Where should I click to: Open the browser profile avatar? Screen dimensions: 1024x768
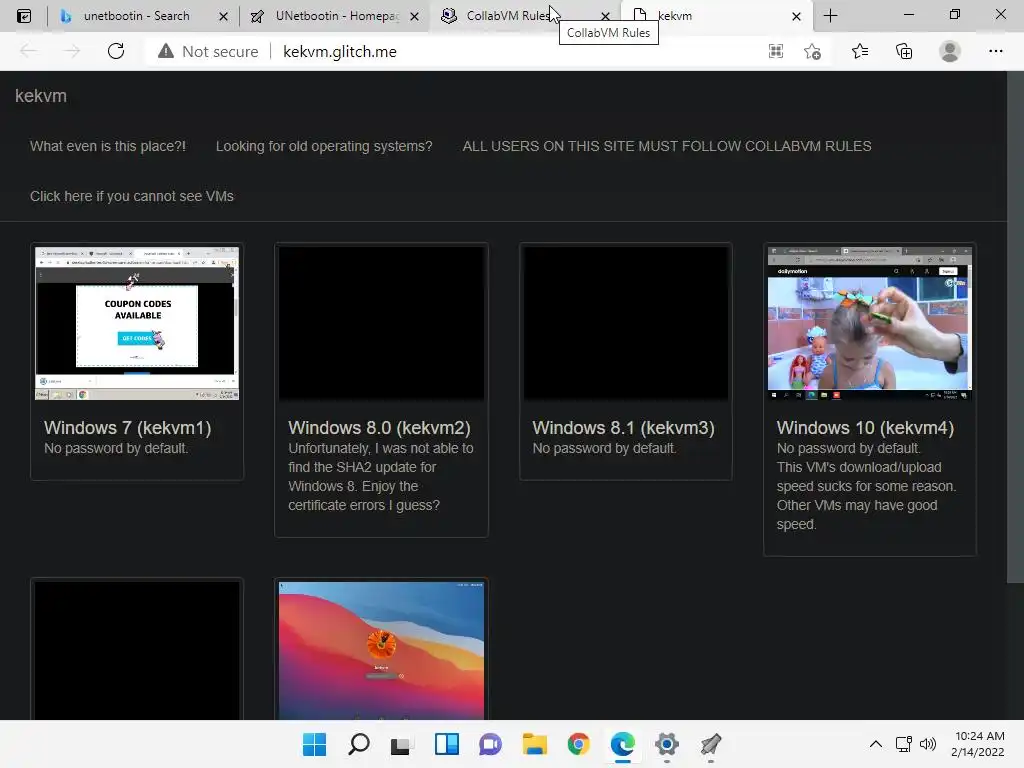click(950, 51)
